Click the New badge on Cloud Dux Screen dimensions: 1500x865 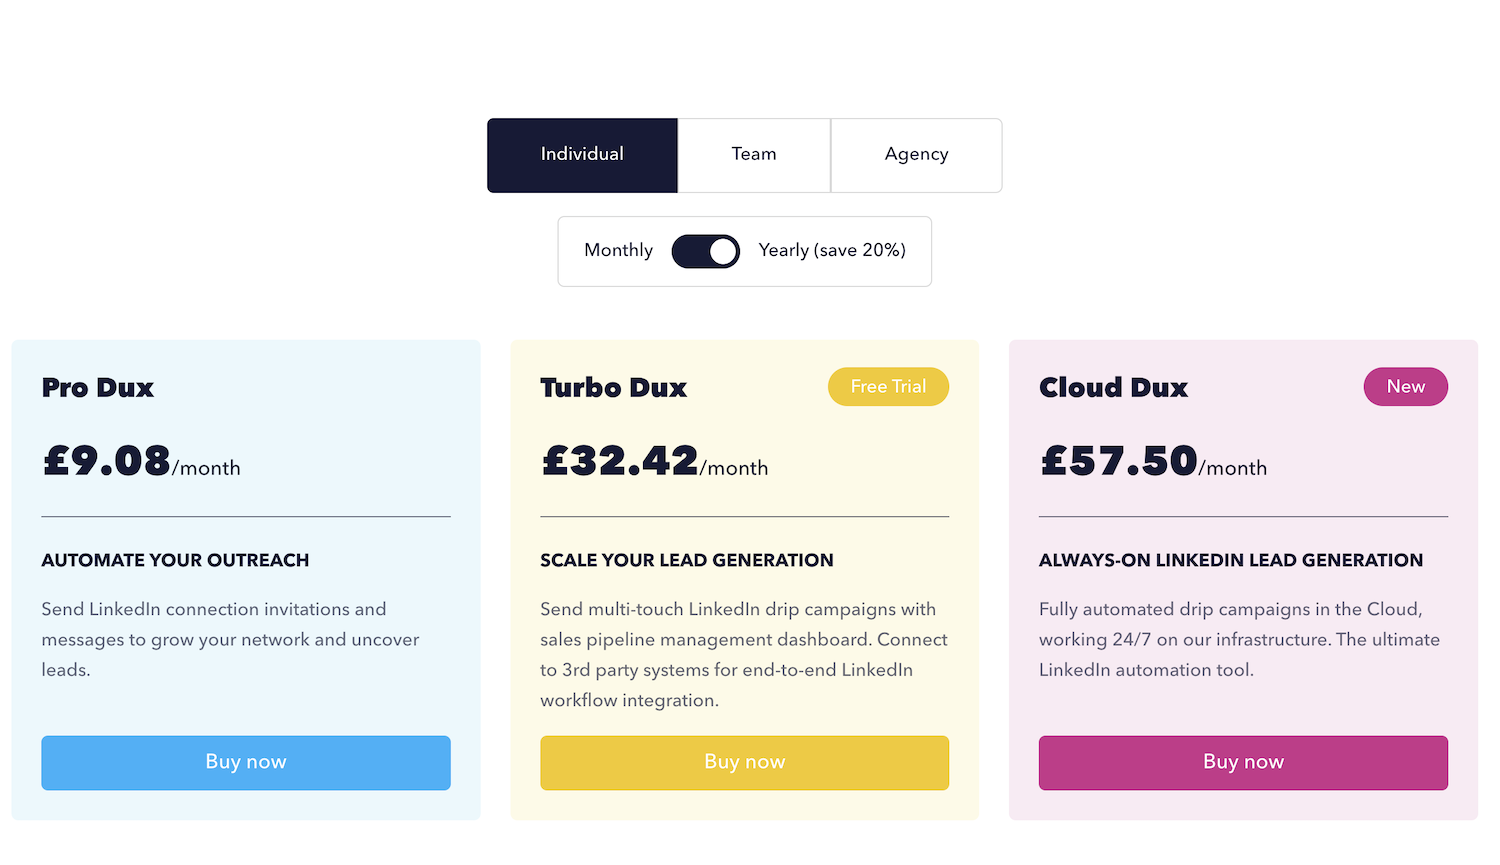tap(1405, 387)
